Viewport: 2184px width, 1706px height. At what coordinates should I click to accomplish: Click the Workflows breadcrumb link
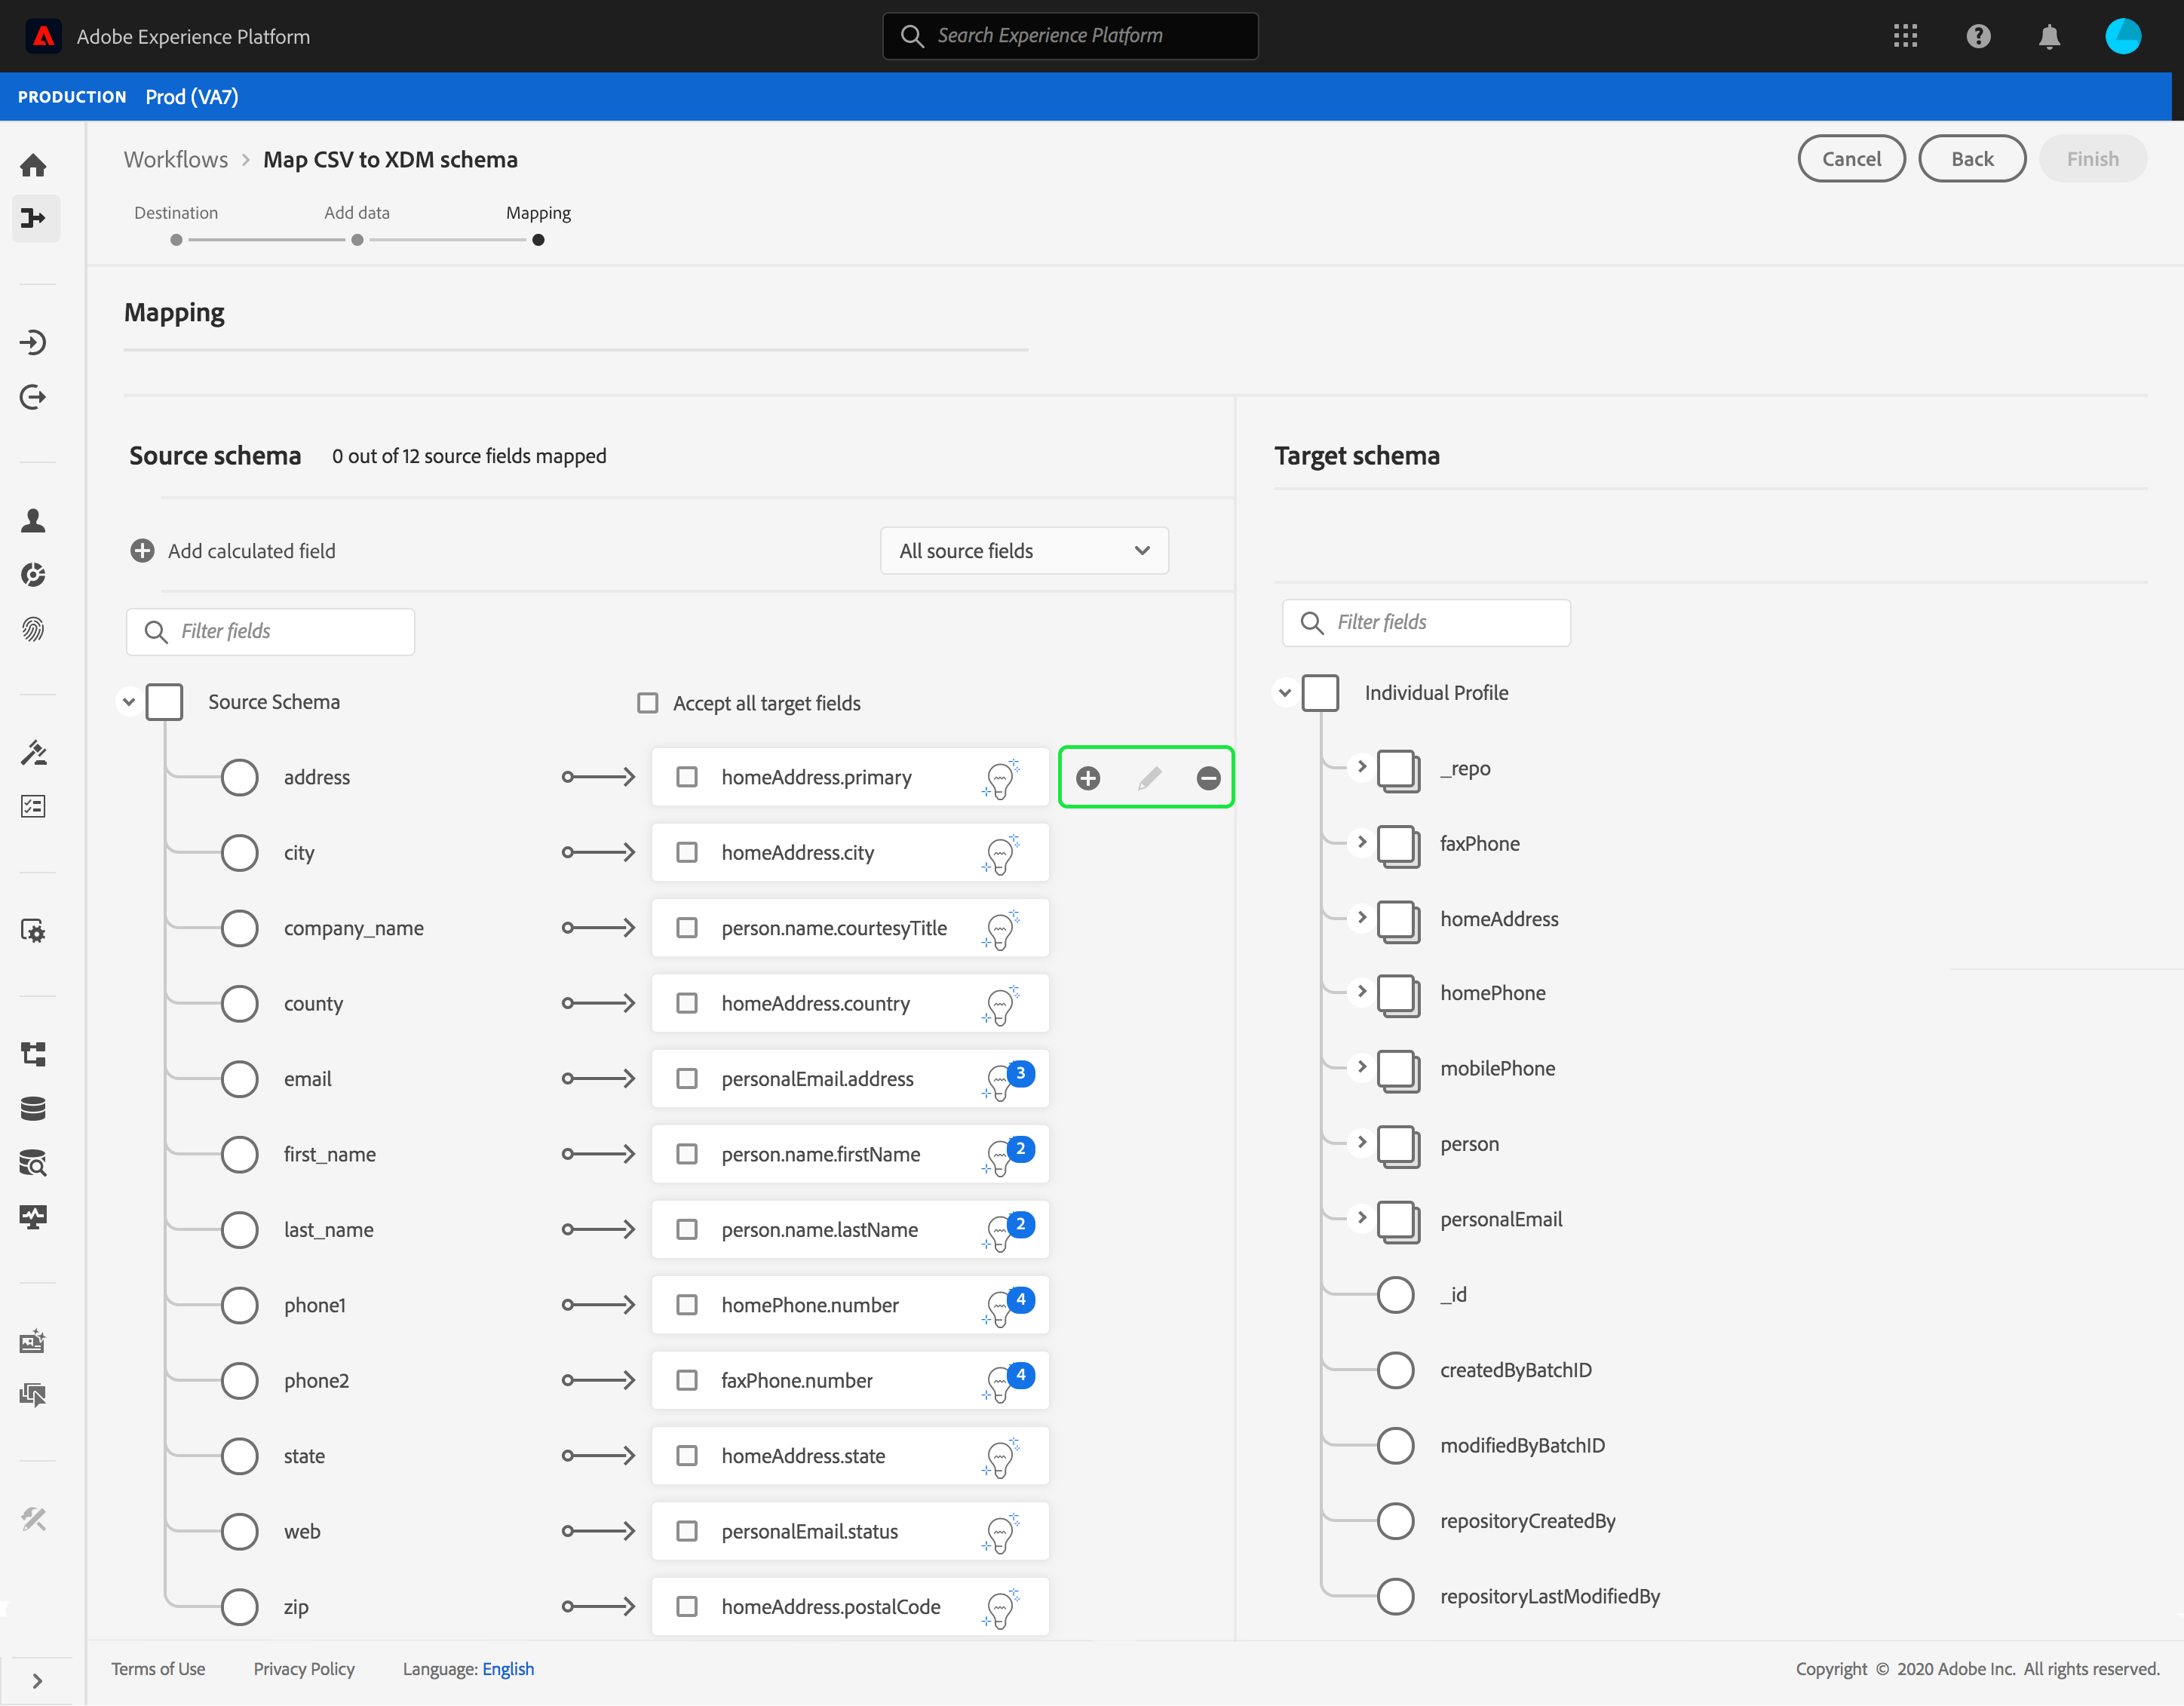[176, 160]
